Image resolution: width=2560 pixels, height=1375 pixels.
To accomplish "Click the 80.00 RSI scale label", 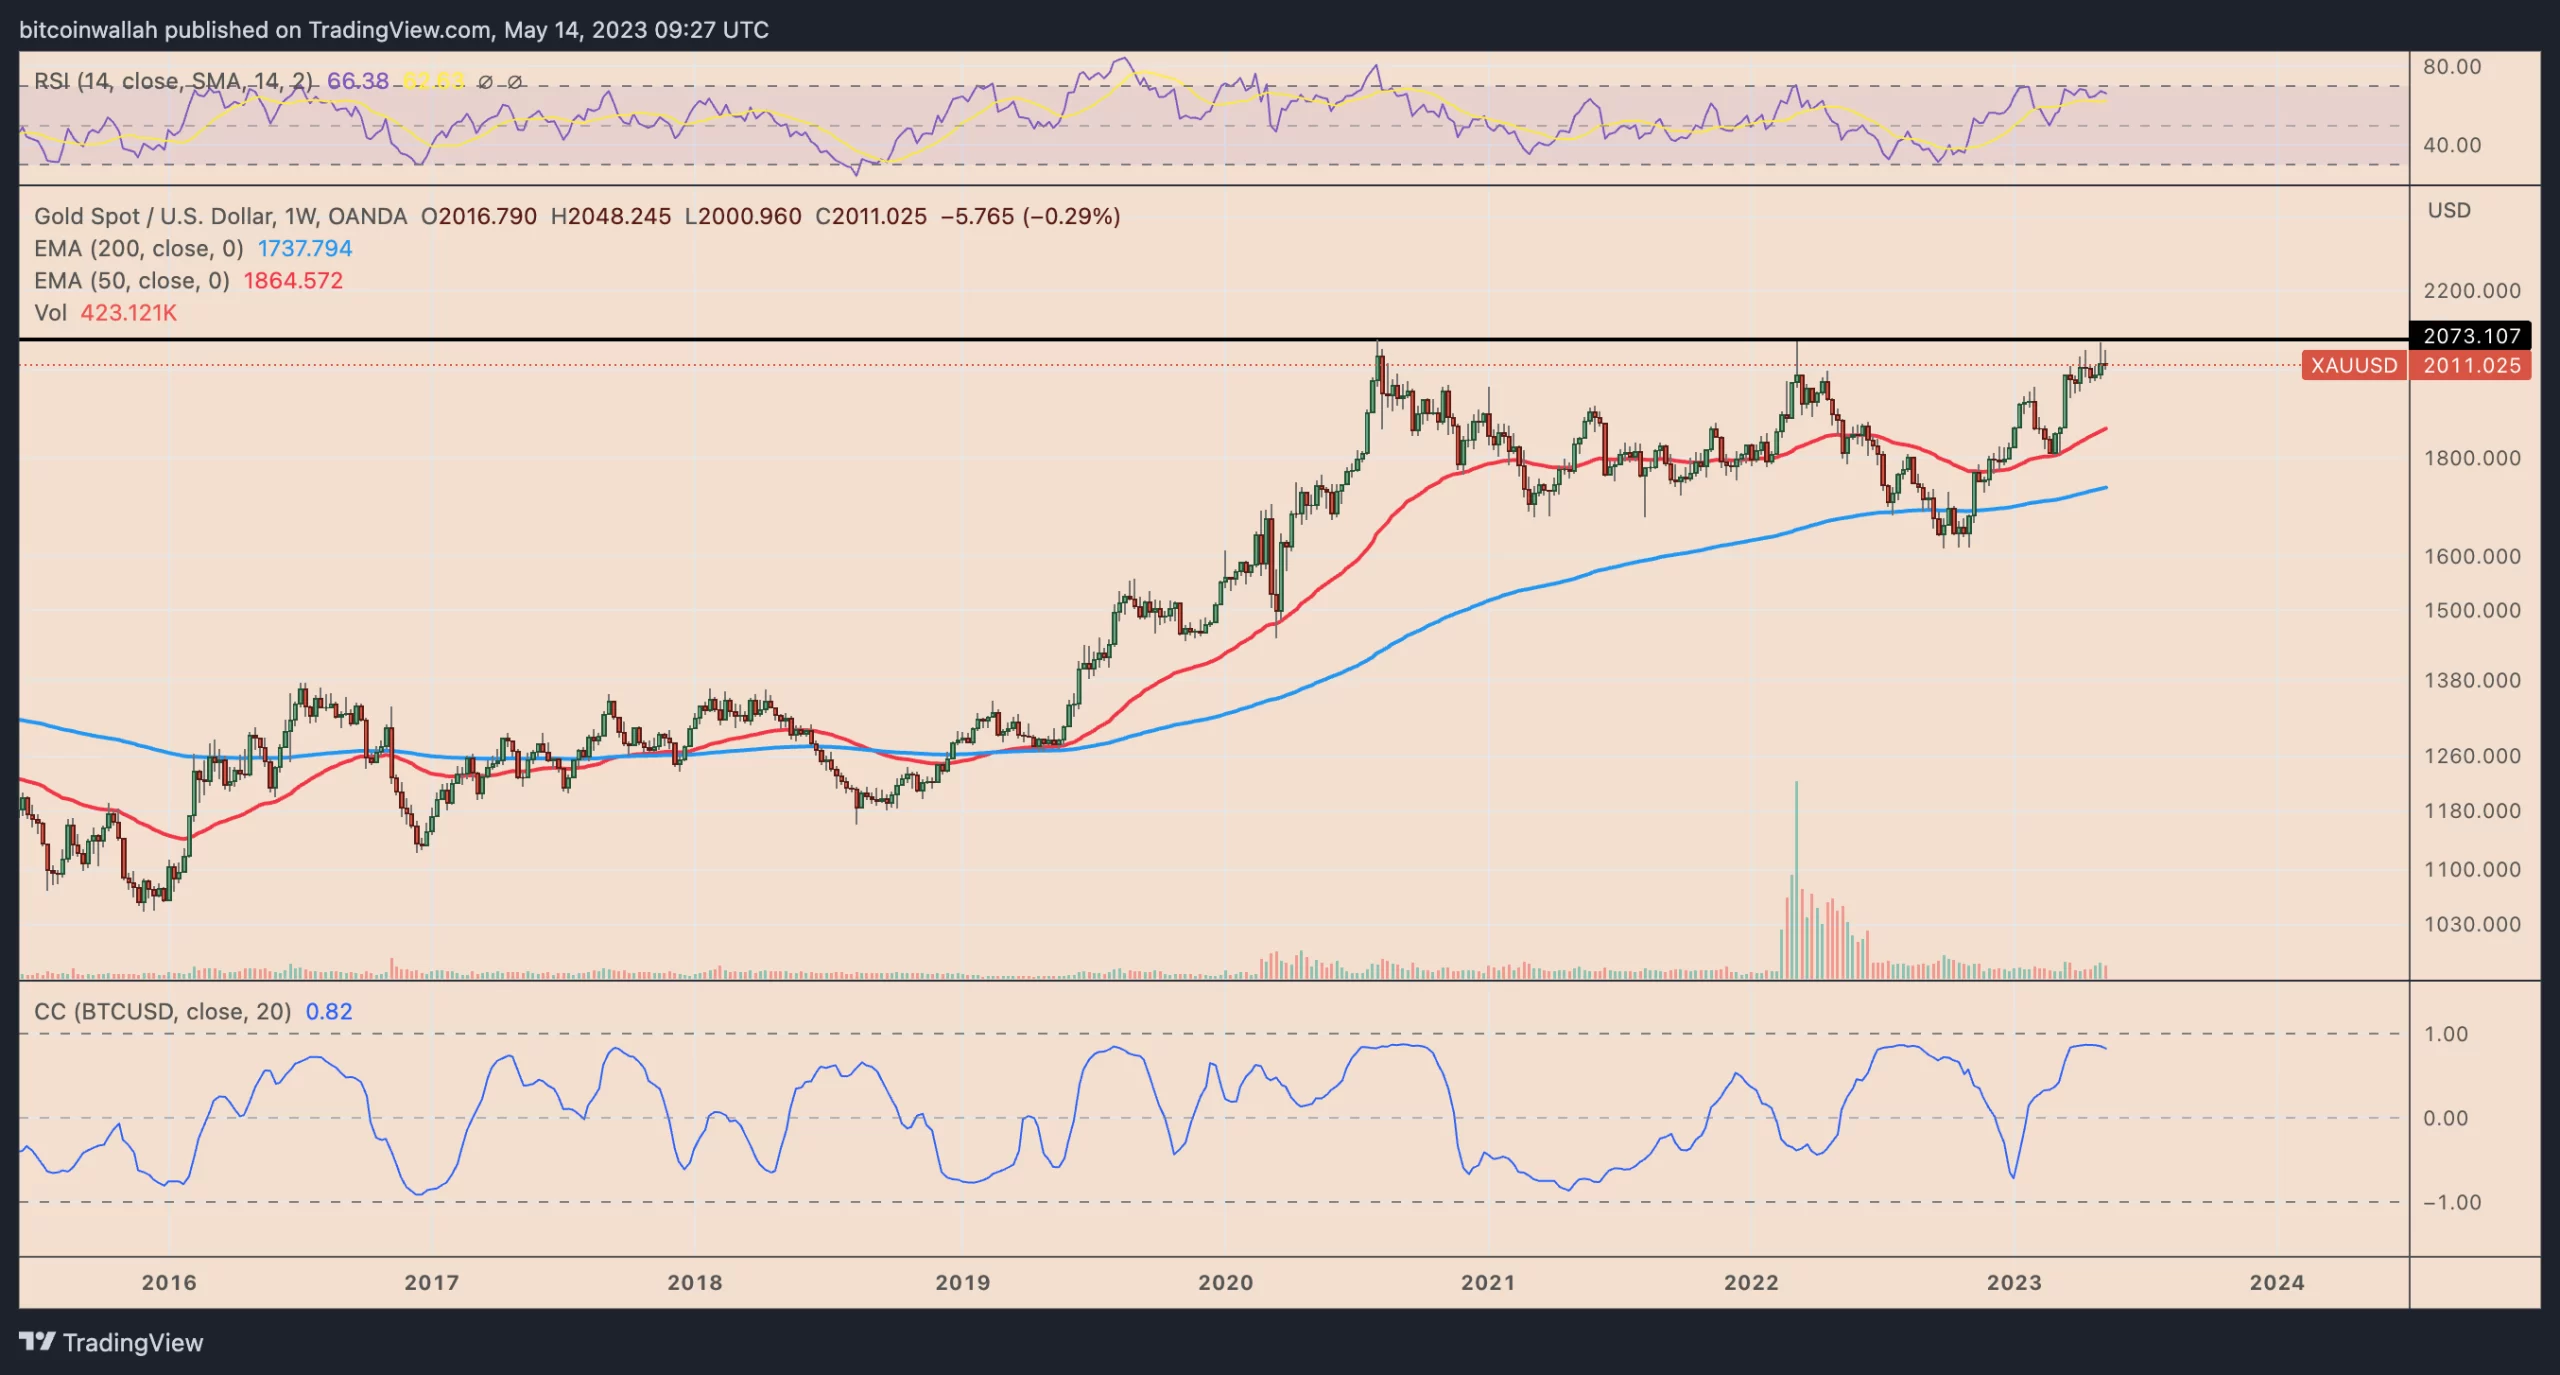I will coord(2451,67).
